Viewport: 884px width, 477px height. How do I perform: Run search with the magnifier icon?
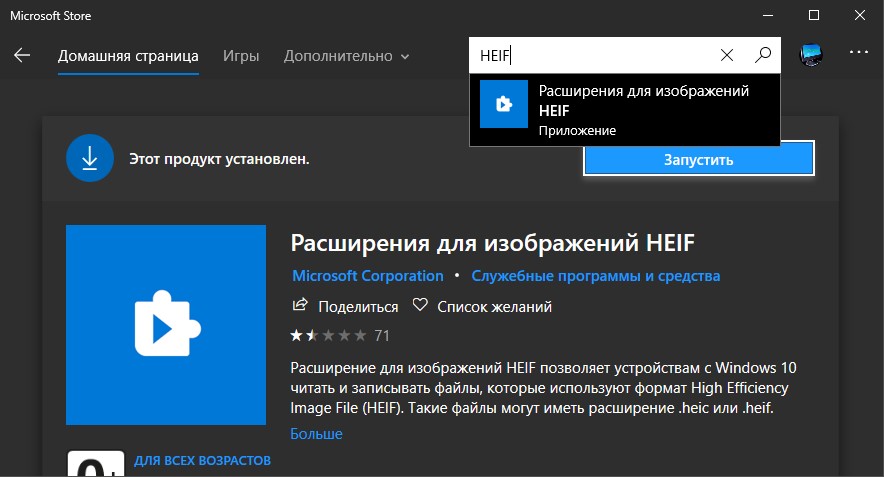pyautogui.click(x=763, y=55)
